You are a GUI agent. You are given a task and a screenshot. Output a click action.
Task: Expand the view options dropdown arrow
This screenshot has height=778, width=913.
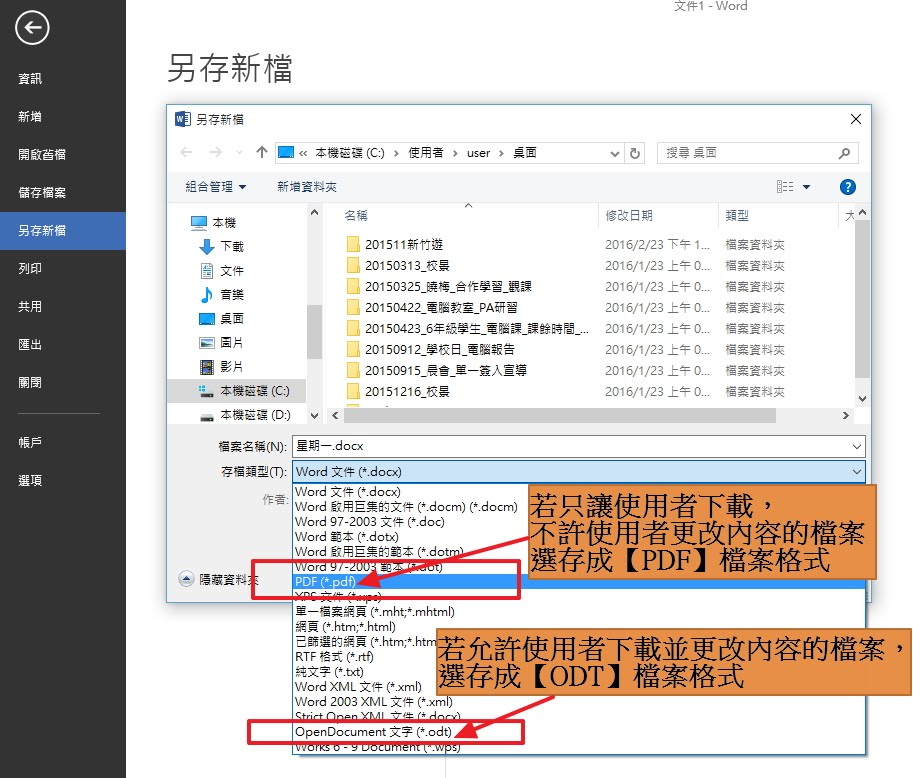[806, 187]
